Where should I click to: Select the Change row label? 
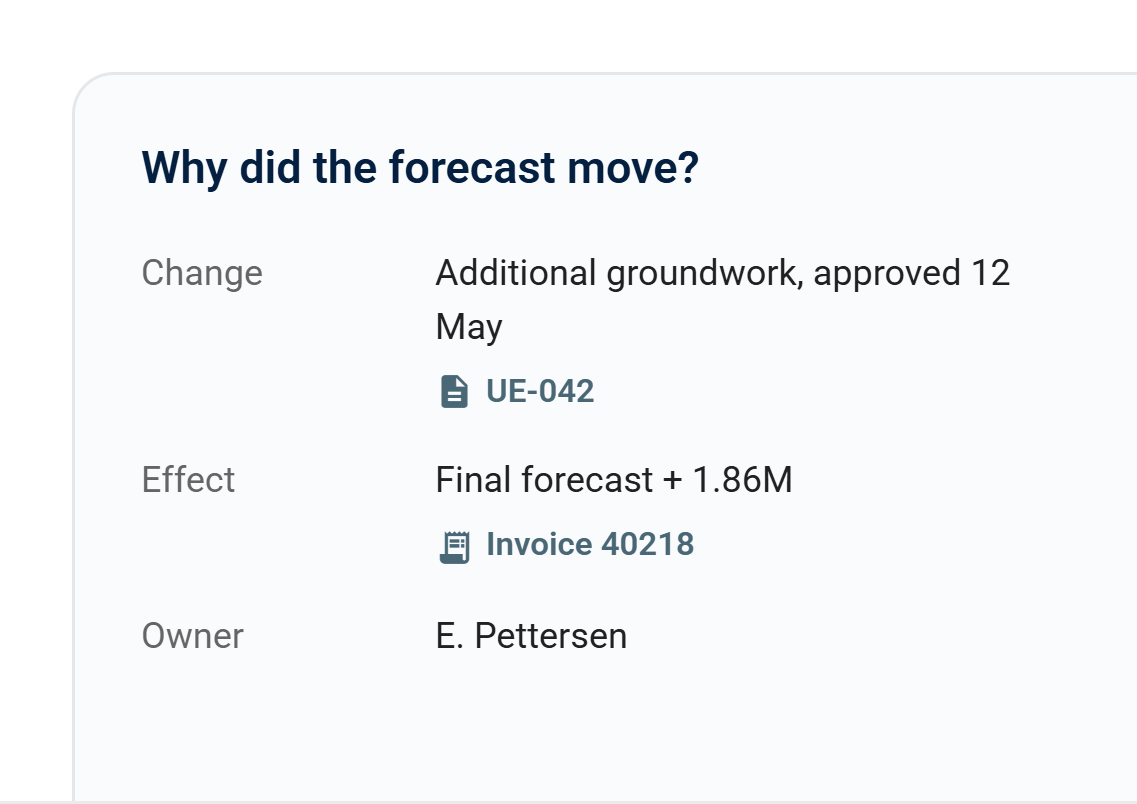point(202,274)
